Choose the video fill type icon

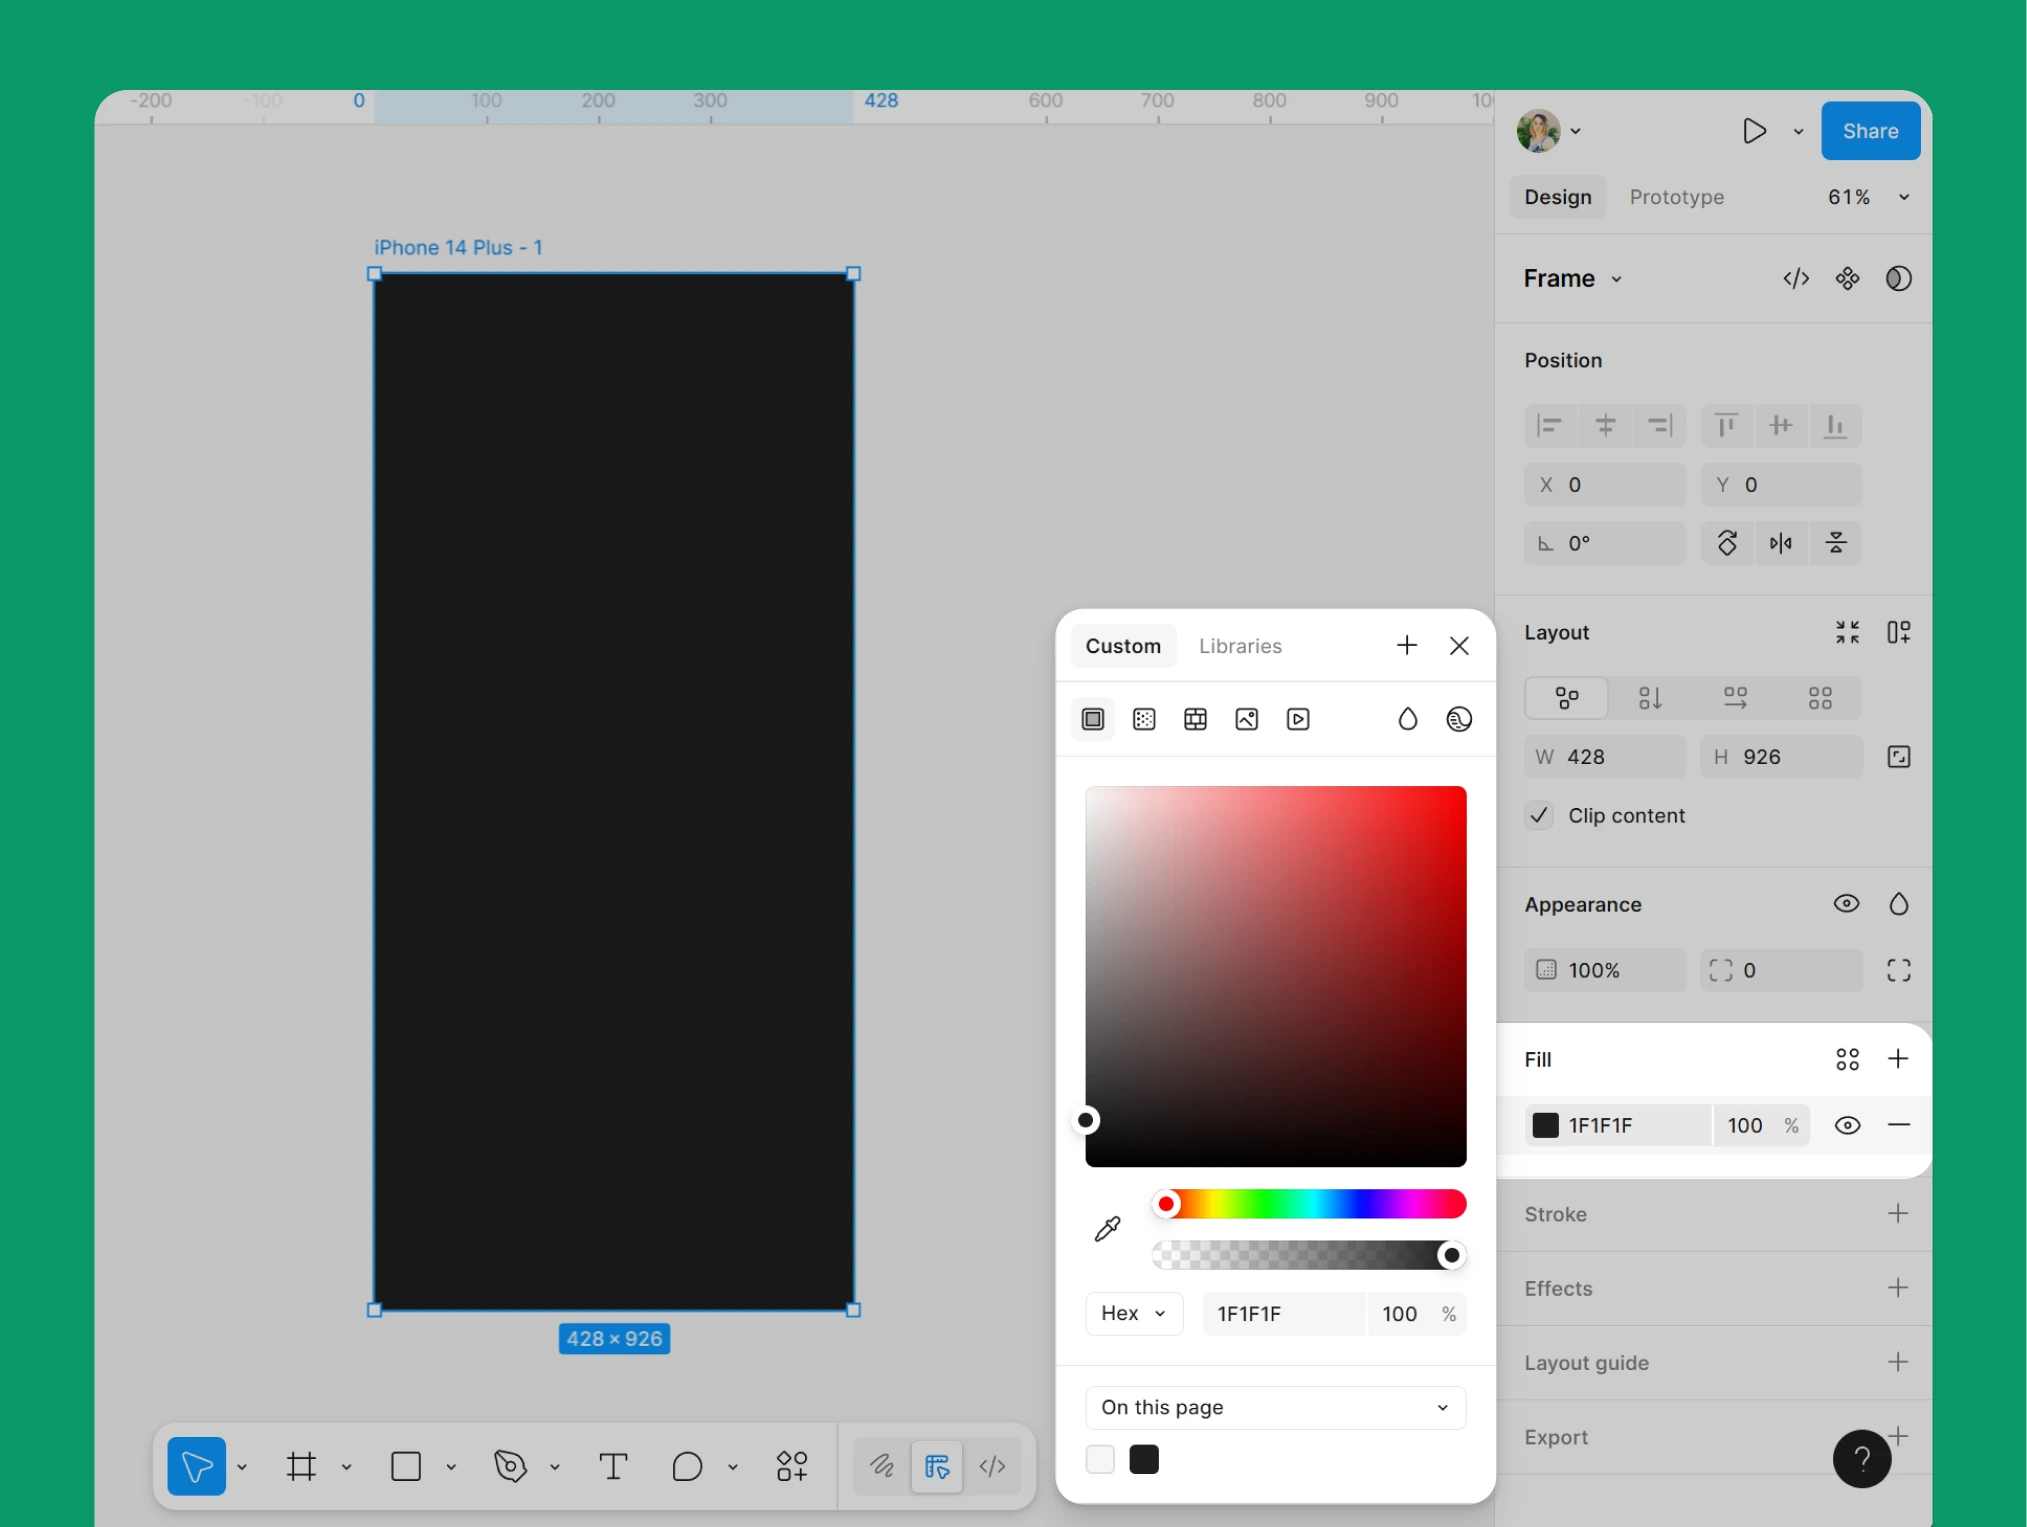1297,719
